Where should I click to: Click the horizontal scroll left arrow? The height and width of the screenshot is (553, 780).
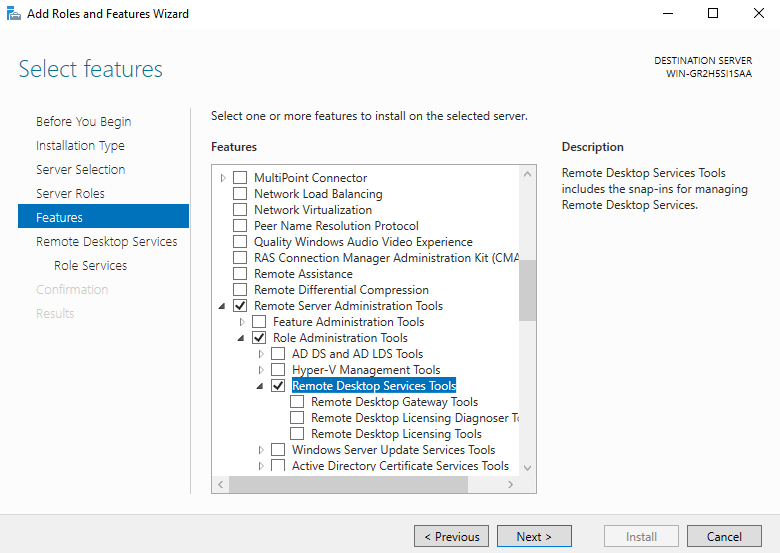220,484
